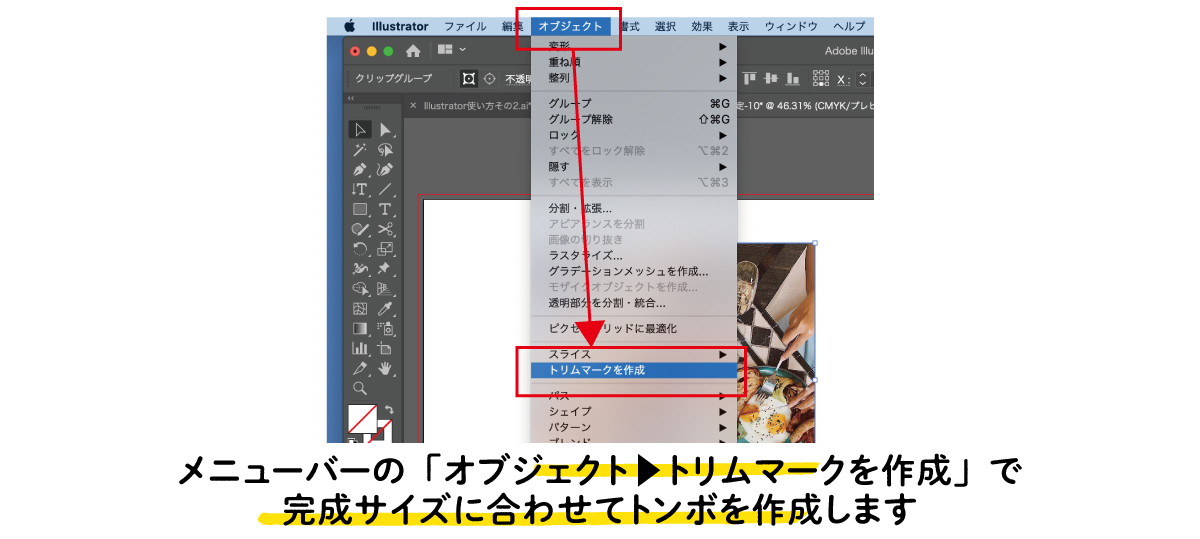The image size is (1200, 539).
Task: Select the Magic Wand tool
Action: (x=360, y=150)
